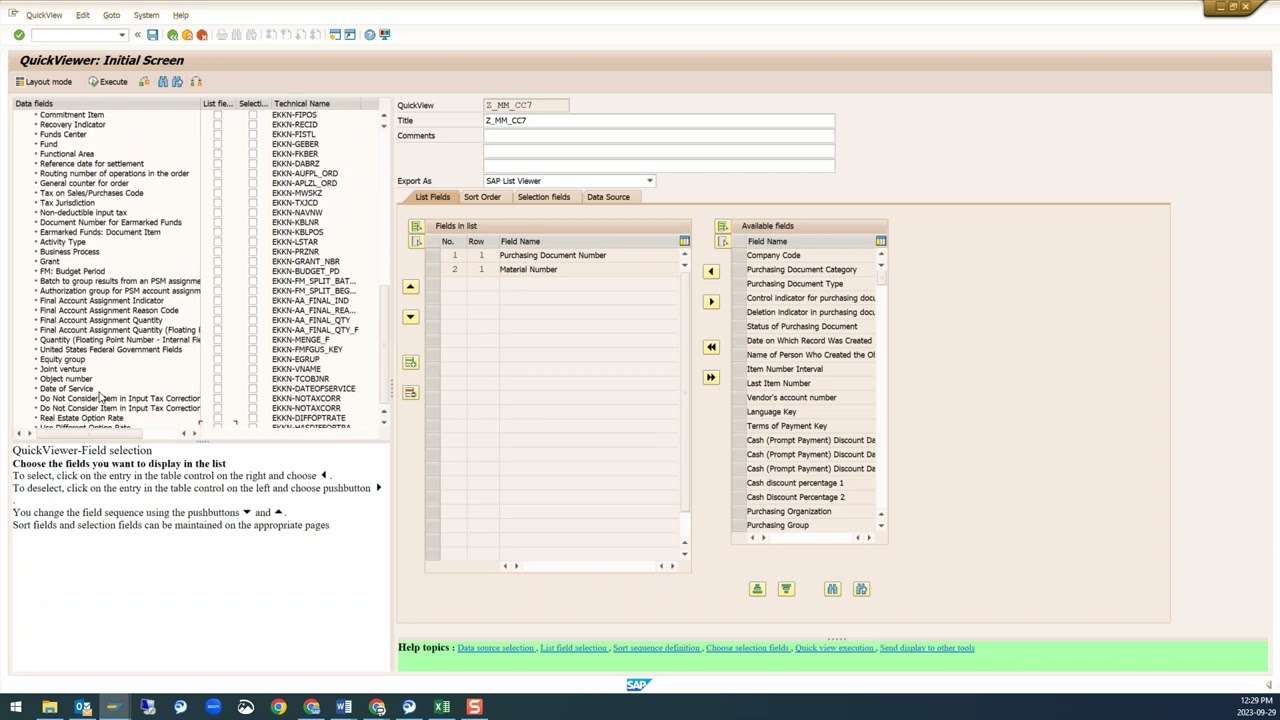Screen dimensions: 1280x720
Task: Tick List field checkbox for Fund
Action: click(x=218, y=144)
